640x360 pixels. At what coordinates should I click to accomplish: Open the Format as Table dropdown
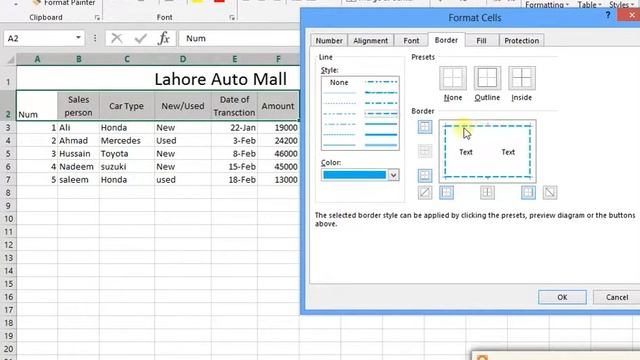(x=590, y=4)
